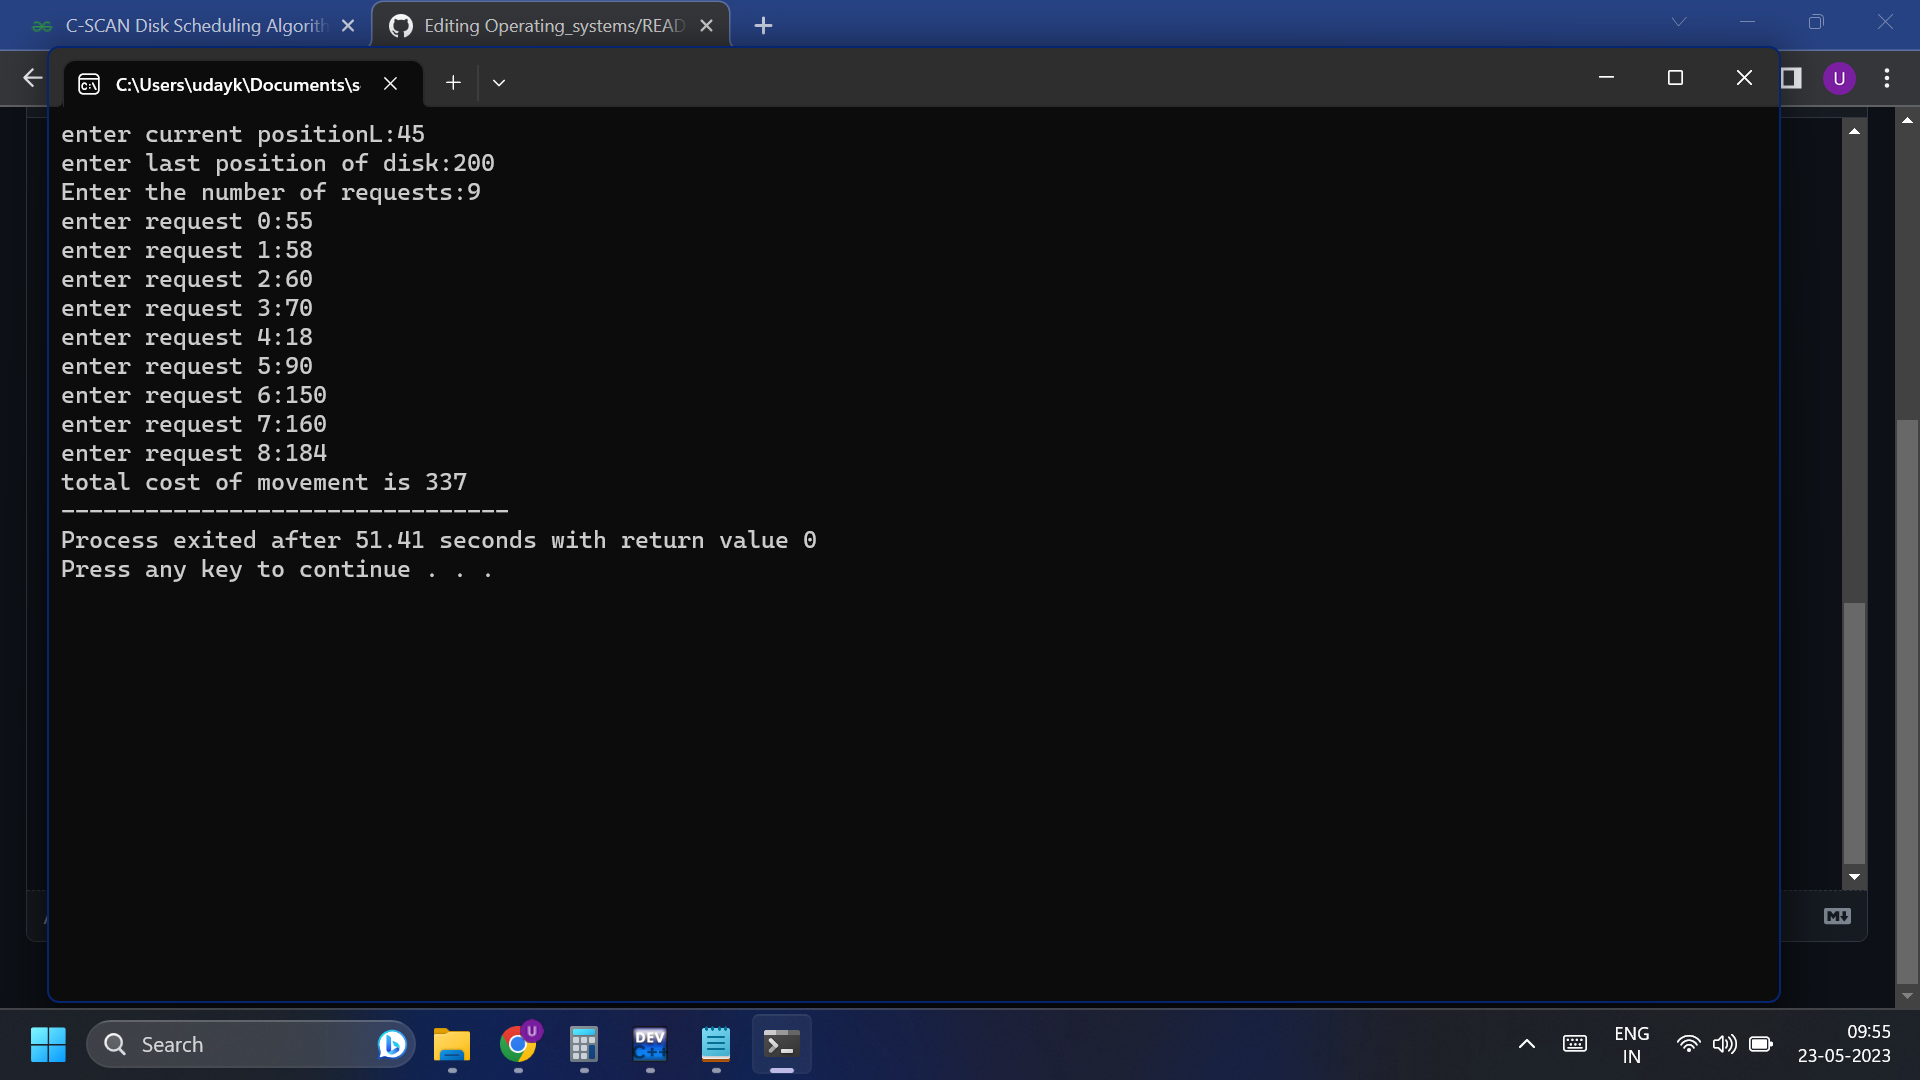Open a new terminal tab with the plus button
This screenshot has height=1080, width=1920.
tap(453, 82)
